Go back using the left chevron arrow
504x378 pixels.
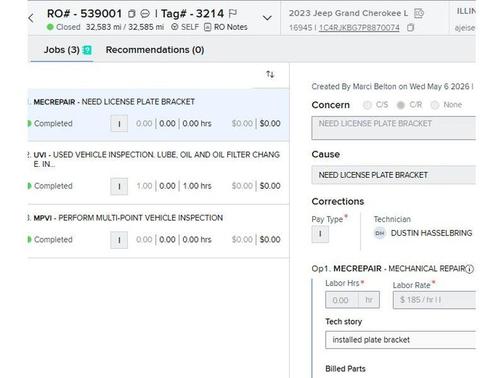point(31,18)
